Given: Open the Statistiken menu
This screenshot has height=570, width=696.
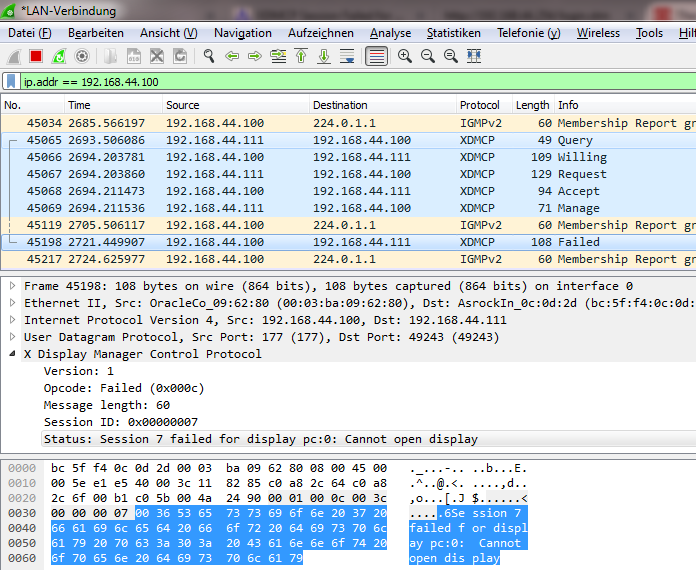Looking at the screenshot, I should click(454, 33).
